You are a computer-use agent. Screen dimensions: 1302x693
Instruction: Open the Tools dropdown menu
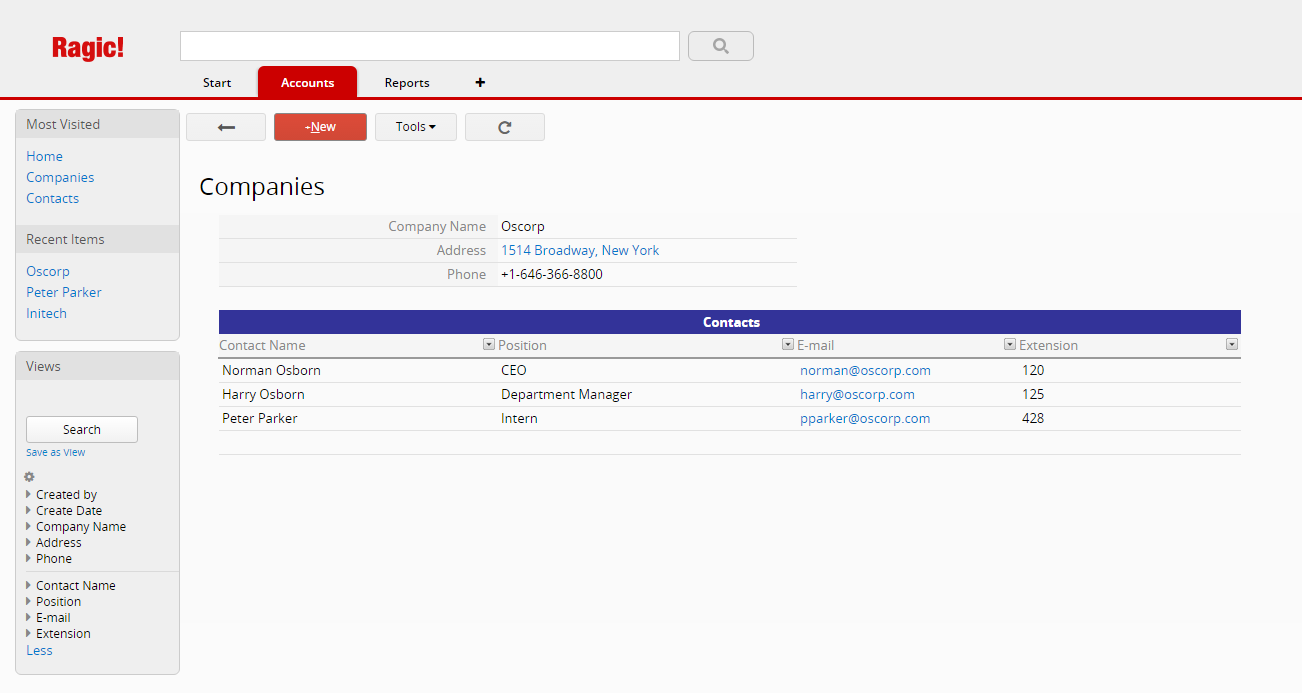(416, 127)
